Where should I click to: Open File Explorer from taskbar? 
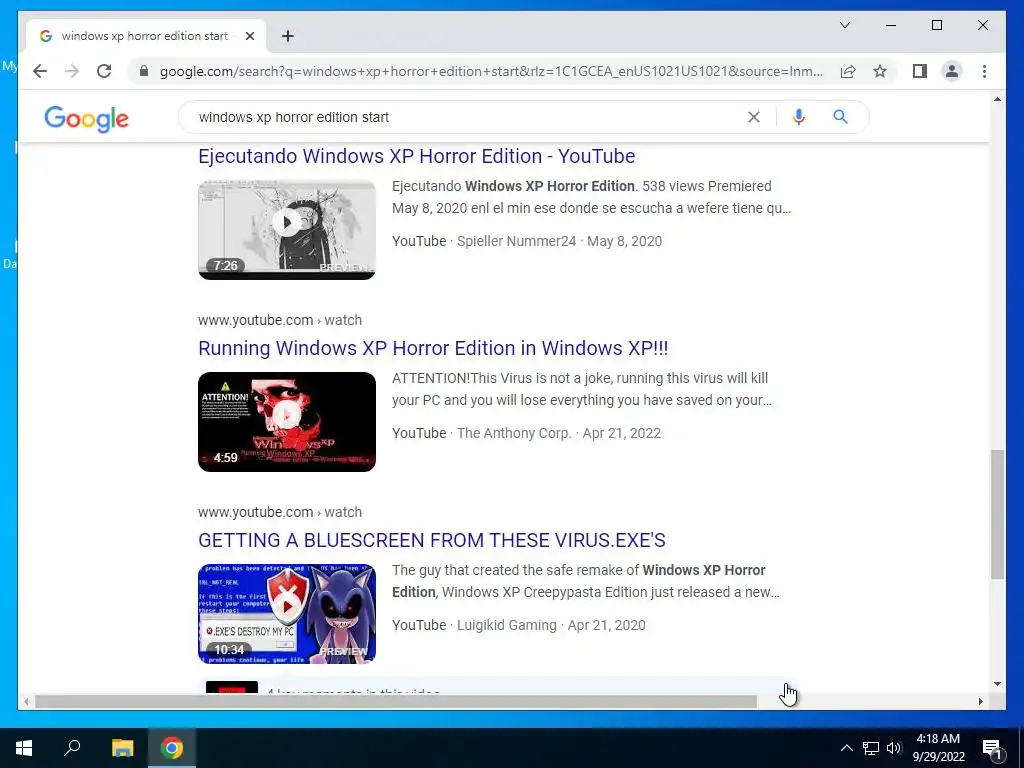point(122,748)
